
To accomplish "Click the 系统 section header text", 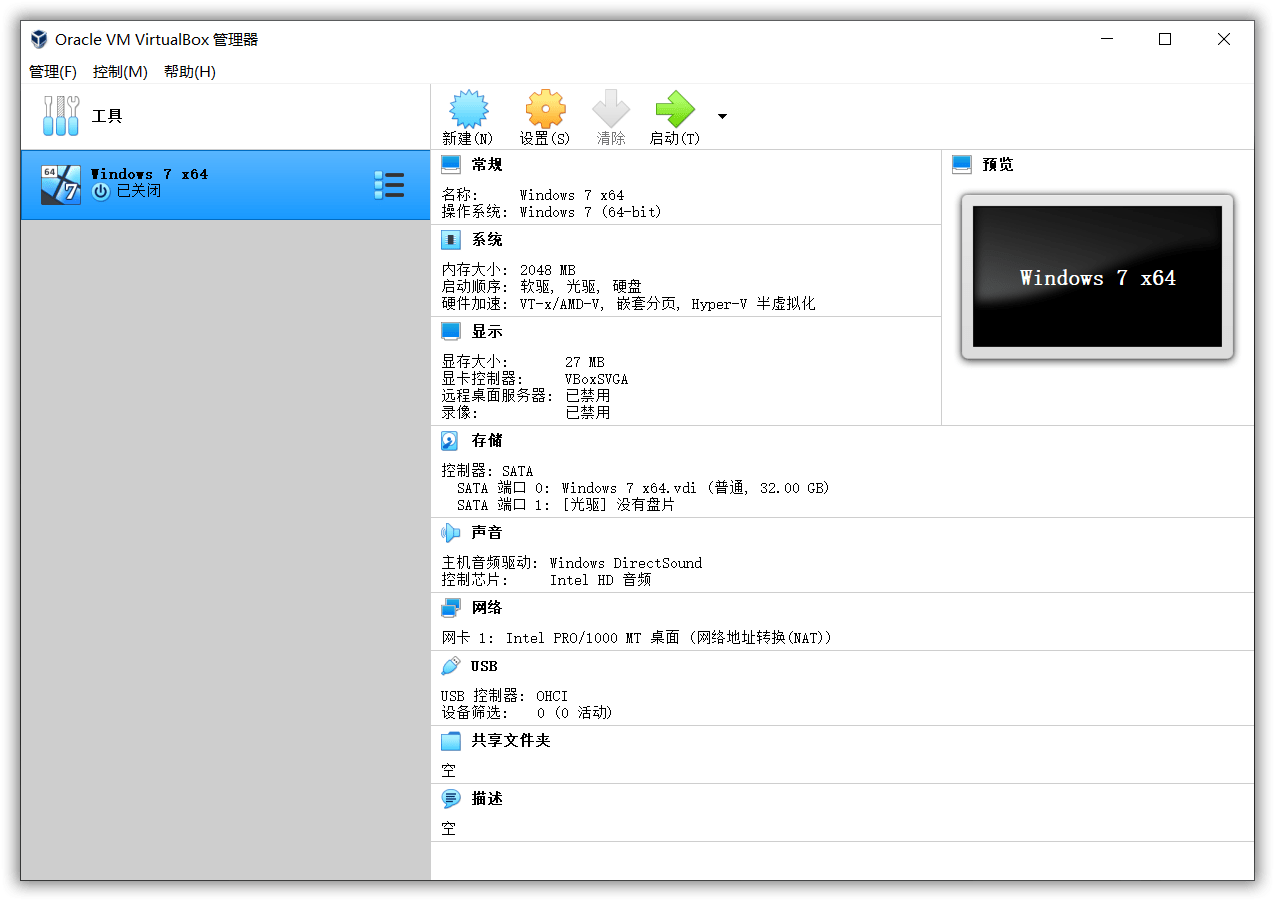I will 487,239.
